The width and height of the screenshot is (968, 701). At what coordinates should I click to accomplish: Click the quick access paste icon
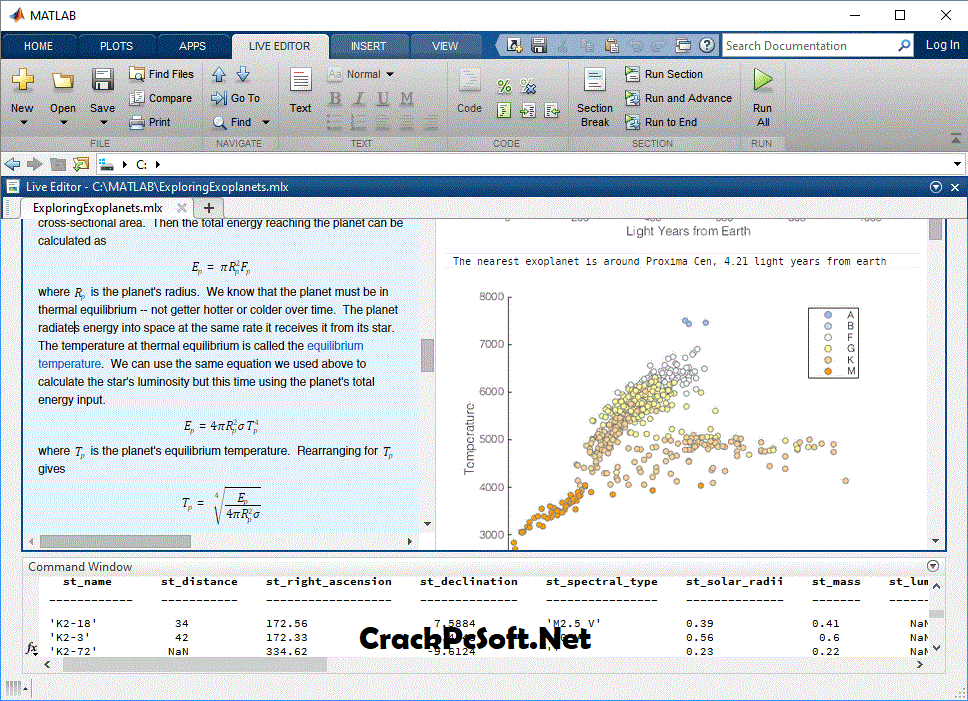[x=611, y=45]
